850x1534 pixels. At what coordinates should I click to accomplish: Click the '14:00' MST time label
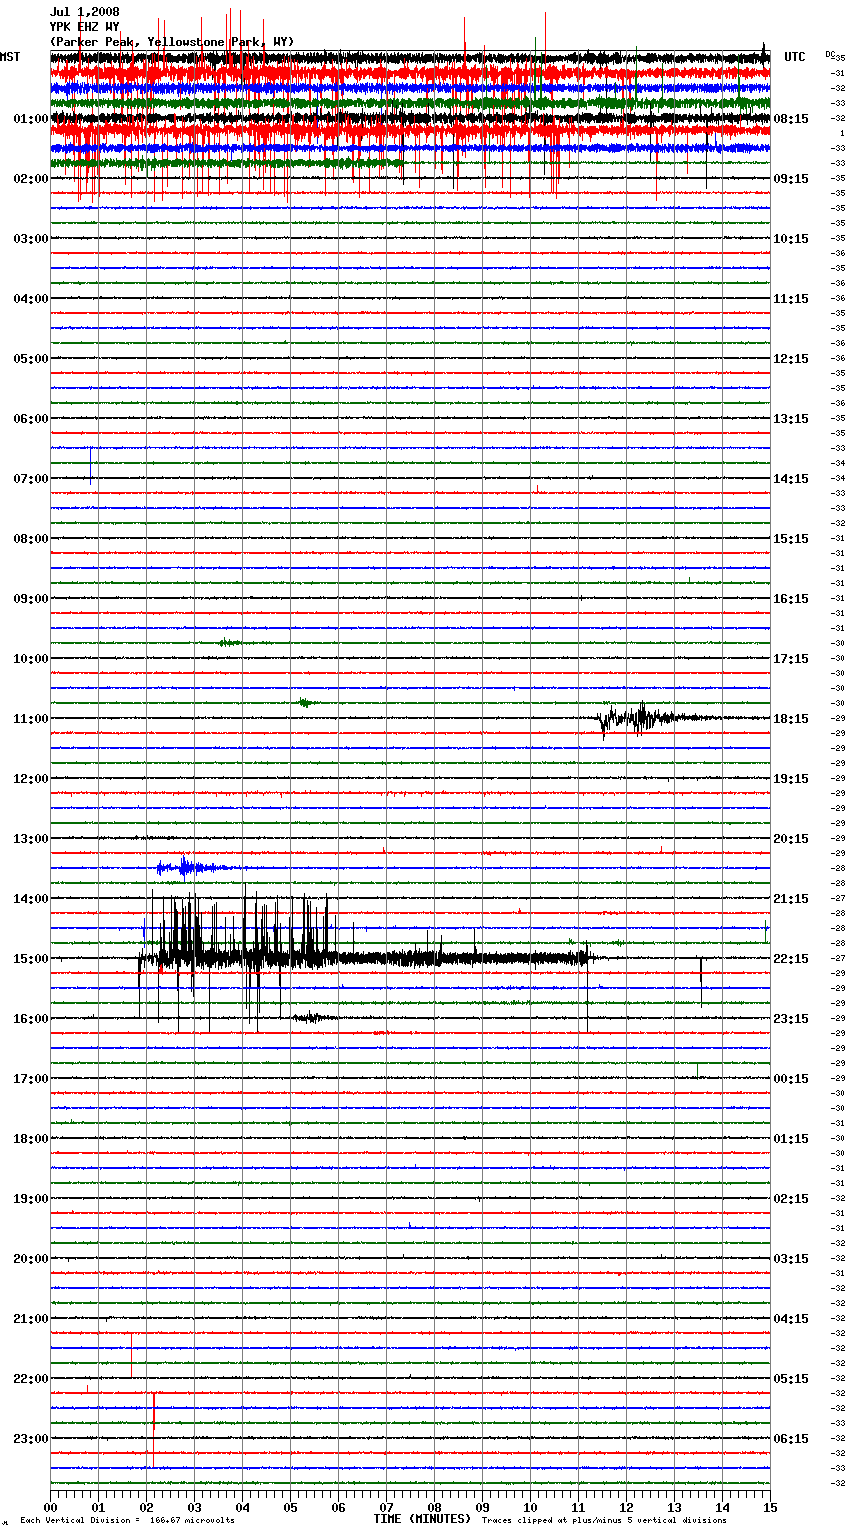pyautogui.click(x=30, y=899)
